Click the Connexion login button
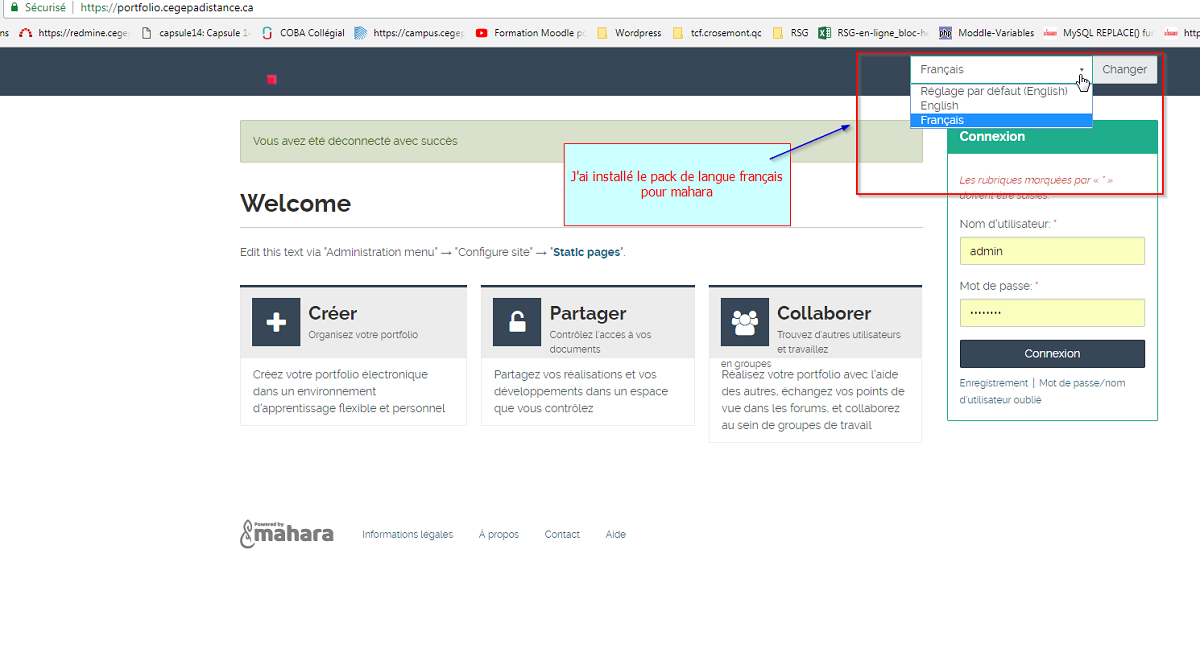Image resolution: width=1200 pixels, height=665 pixels. coord(1052,354)
